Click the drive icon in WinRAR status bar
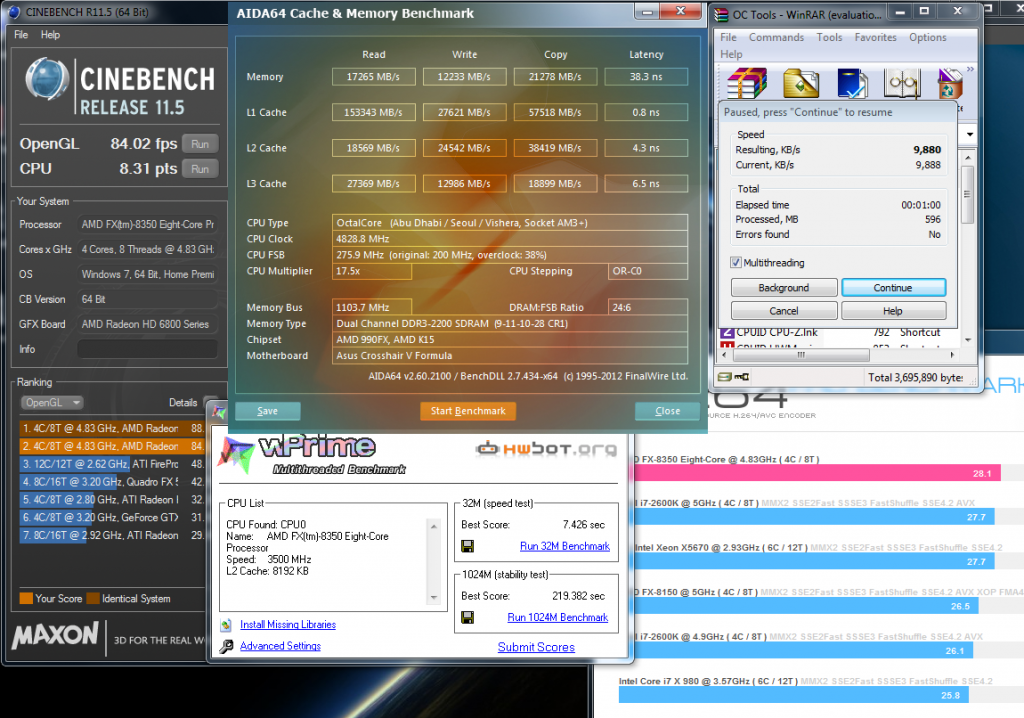This screenshot has height=718, width=1024. click(724, 377)
